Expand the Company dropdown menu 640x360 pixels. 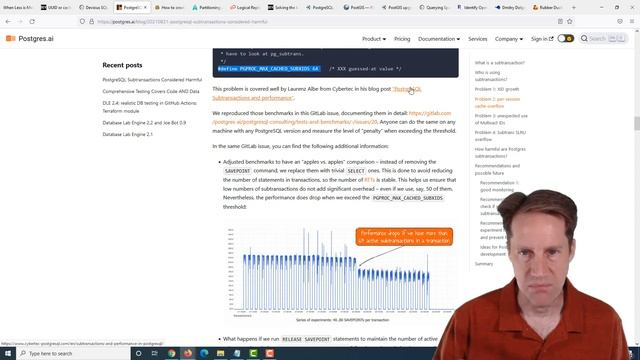coord(509,39)
